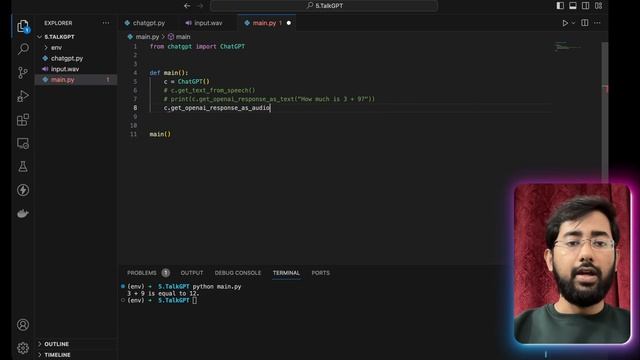
Task: Open editor More Actions ellipsis
Action: 597,23
